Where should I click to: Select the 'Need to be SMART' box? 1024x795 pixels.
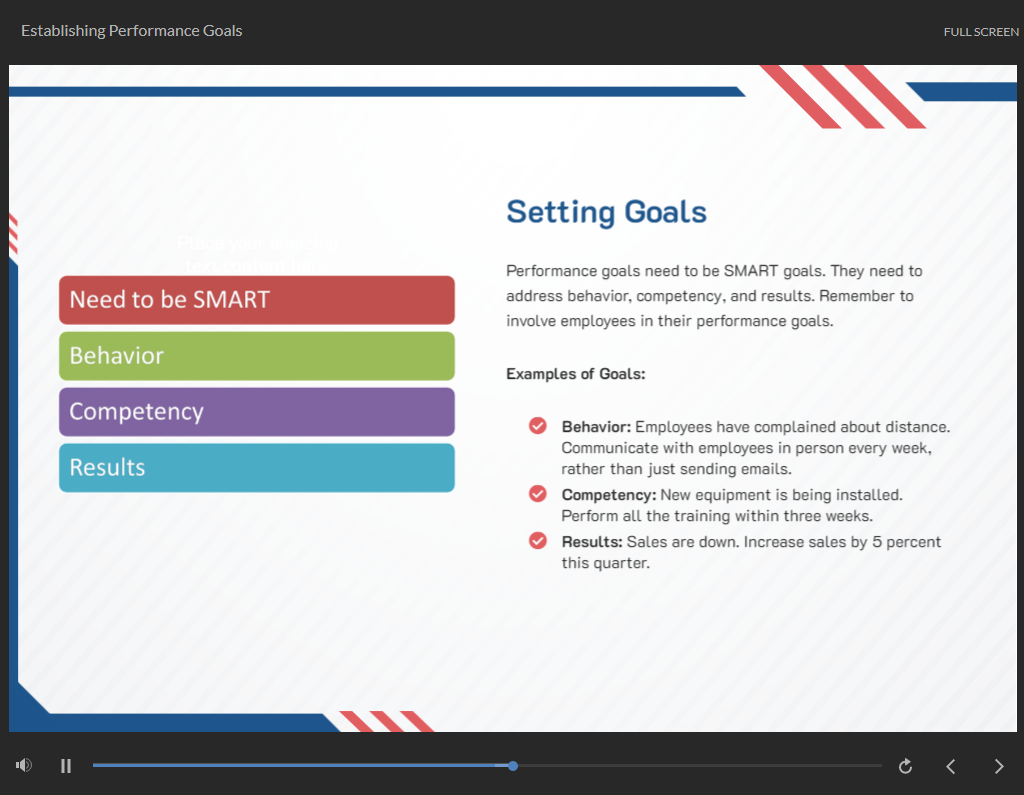257,300
